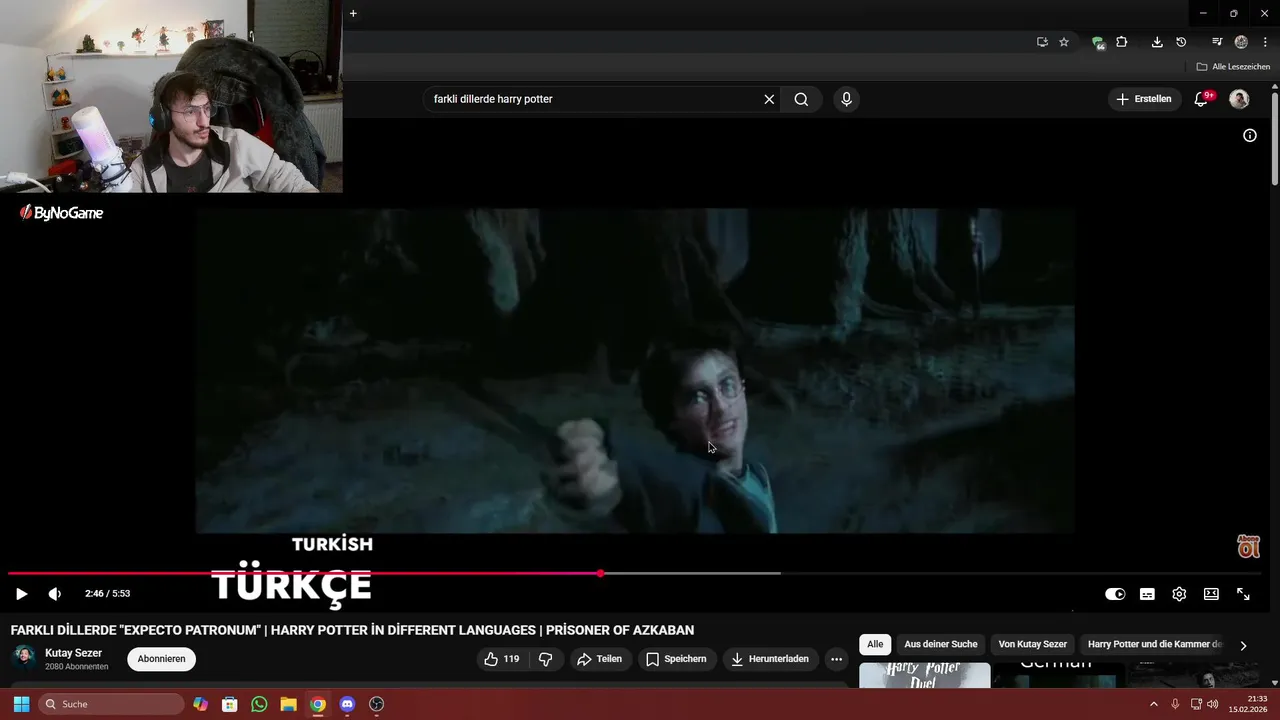Open YouTube account avatar menu
1280x720 pixels.
[1239, 99]
